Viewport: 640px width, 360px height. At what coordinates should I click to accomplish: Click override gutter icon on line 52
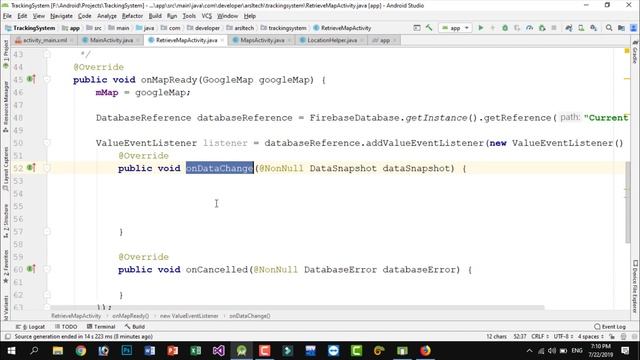click(x=31, y=168)
